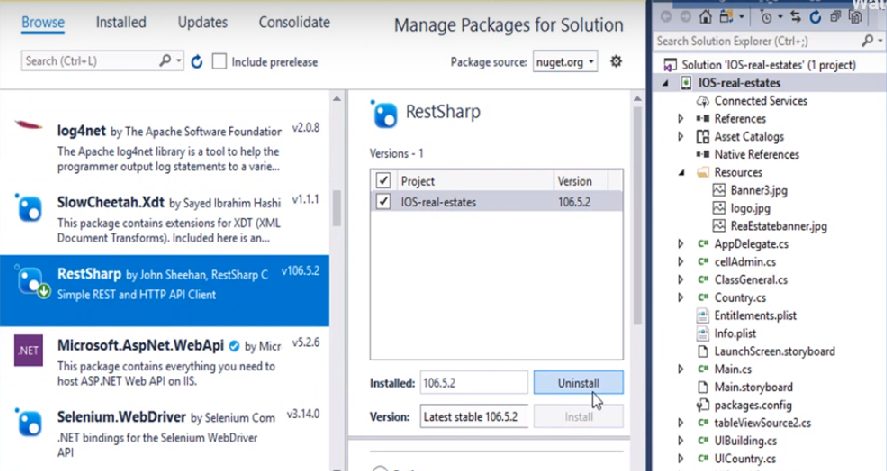Switch to the Updates tab
Viewport: 887px width, 471px height.
point(203,23)
